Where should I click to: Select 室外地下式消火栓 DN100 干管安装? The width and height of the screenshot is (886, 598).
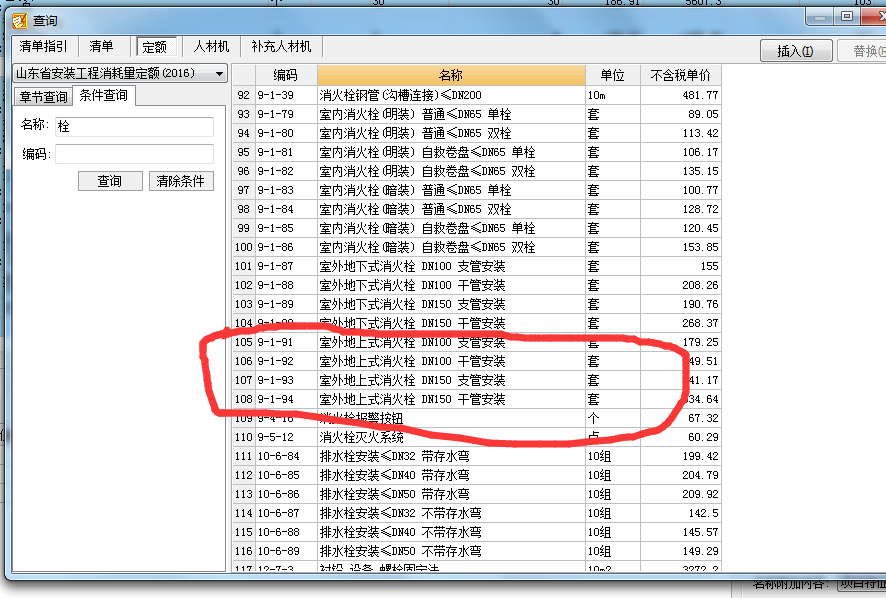(477, 285)
